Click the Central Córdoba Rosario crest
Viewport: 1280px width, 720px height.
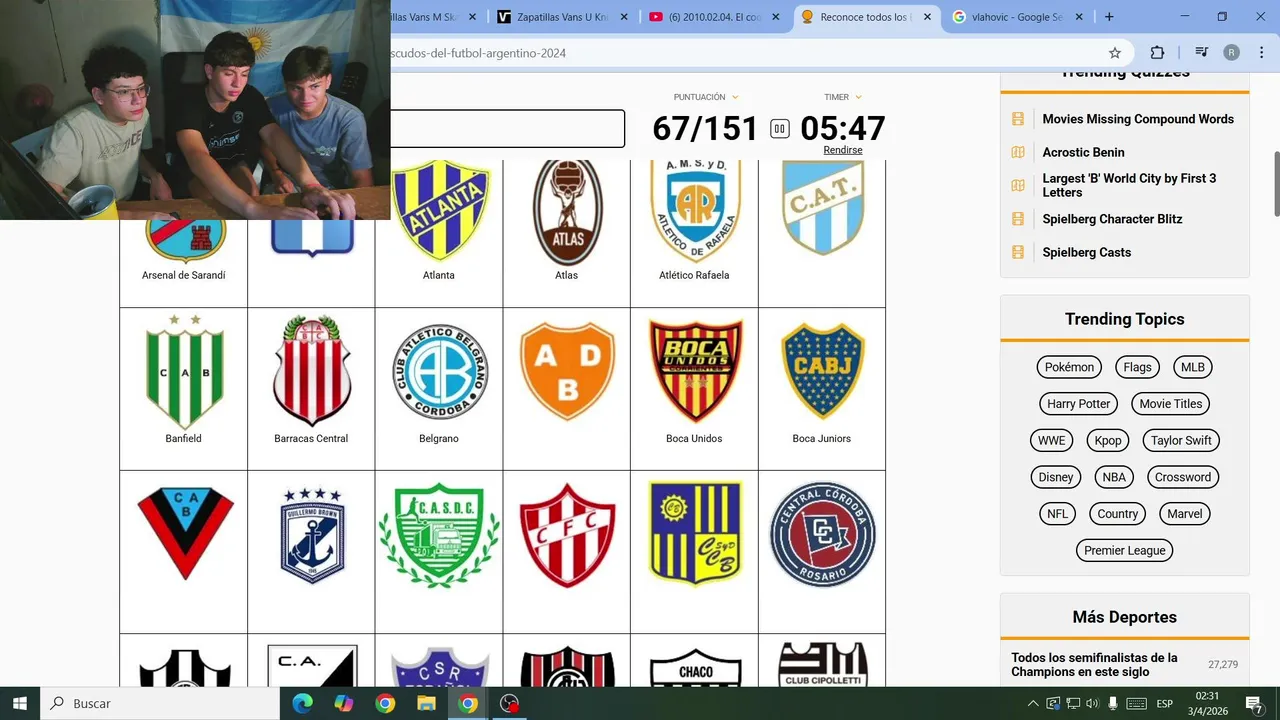click(822, 534)
